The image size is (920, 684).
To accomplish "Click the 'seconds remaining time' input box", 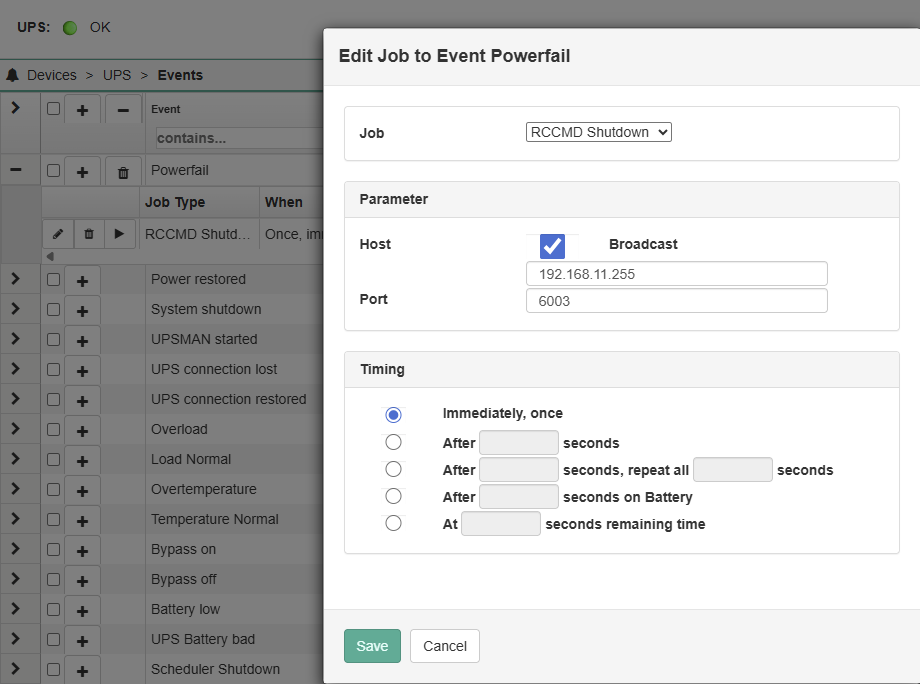I will [500, 523].
